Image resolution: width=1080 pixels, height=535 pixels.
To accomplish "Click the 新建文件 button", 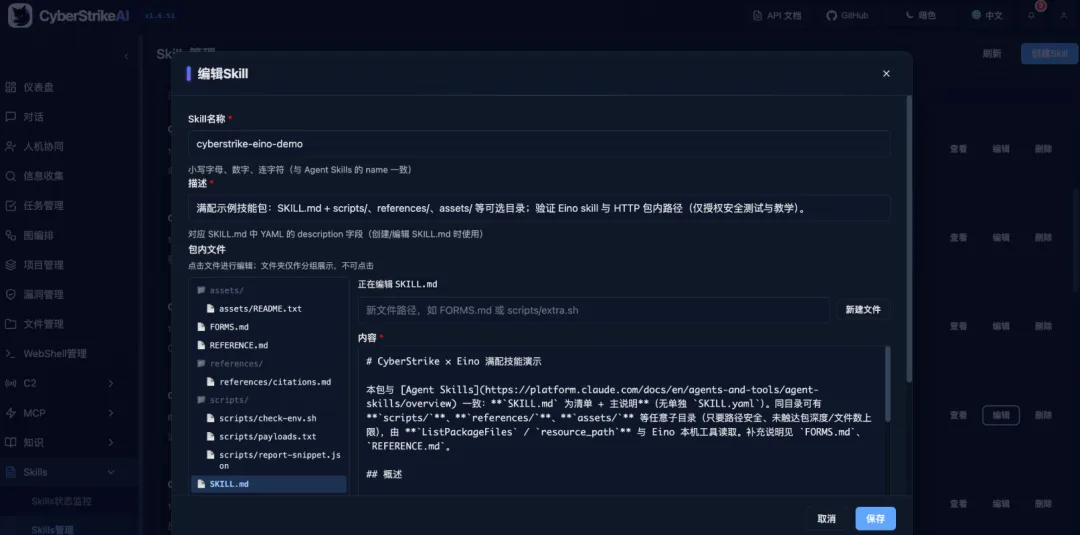I will (x=863, y=310).
